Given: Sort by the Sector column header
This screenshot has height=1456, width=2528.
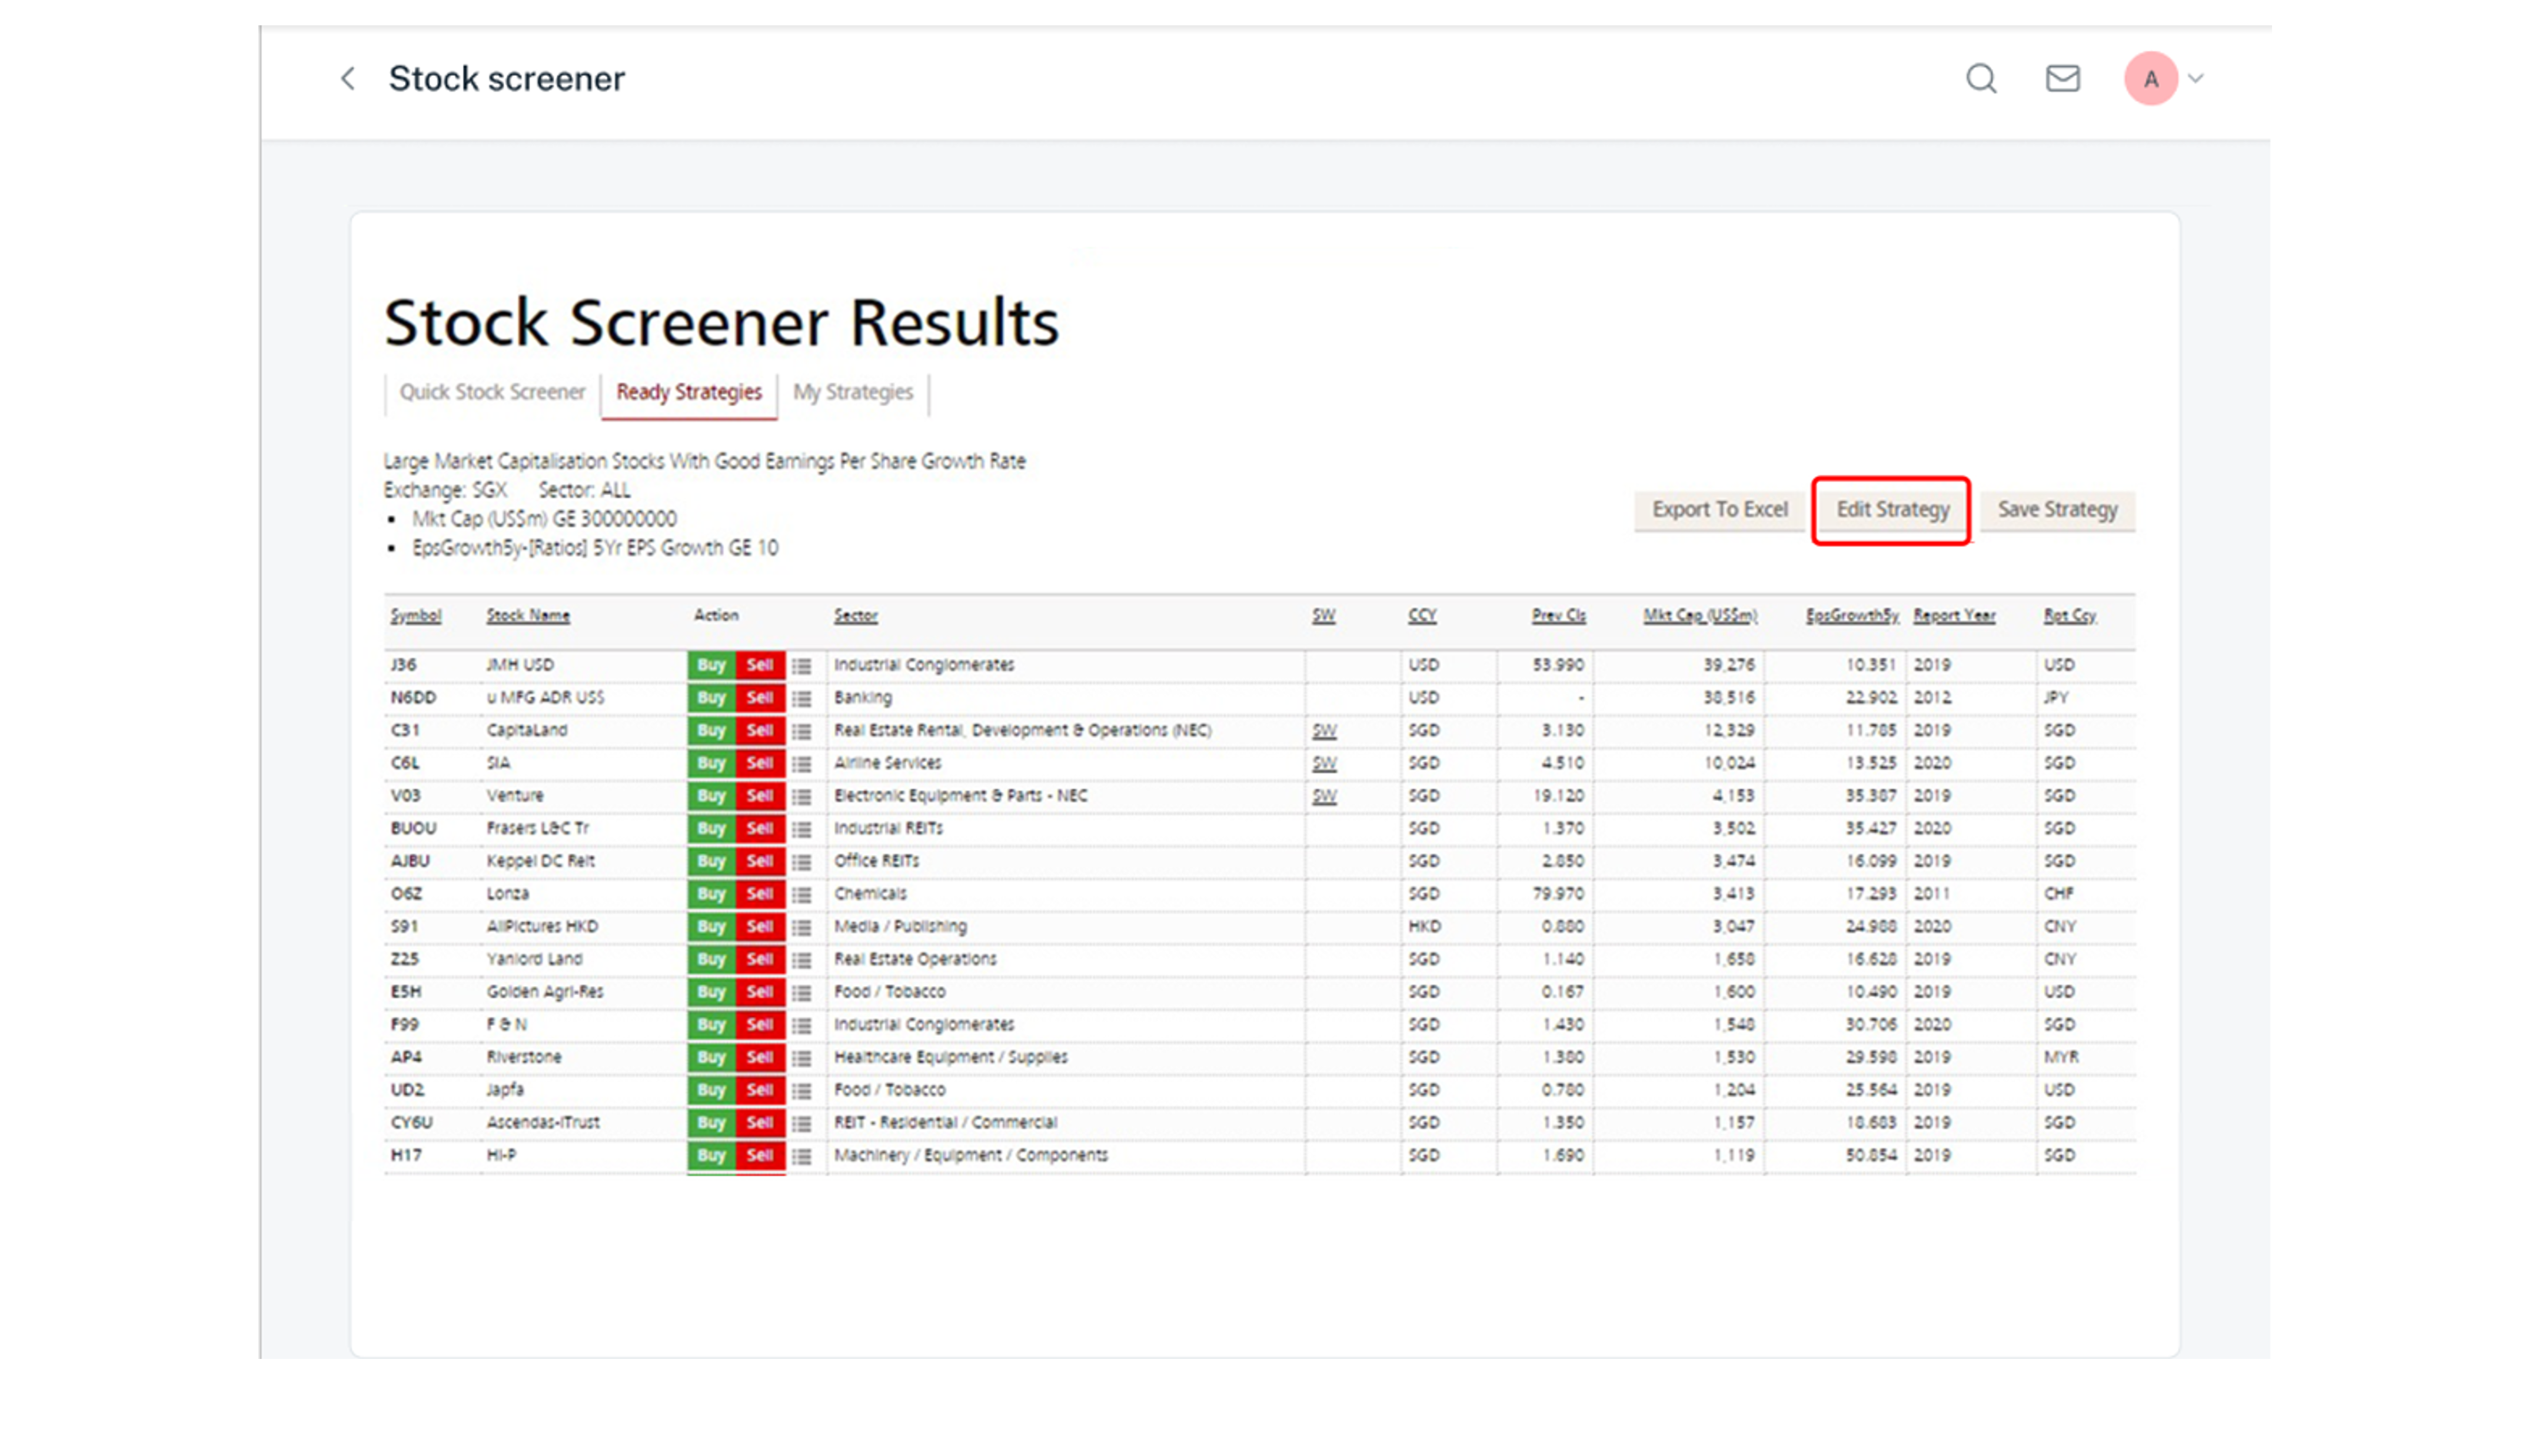Looking at the screenshot, I should [x=856, y=616].
